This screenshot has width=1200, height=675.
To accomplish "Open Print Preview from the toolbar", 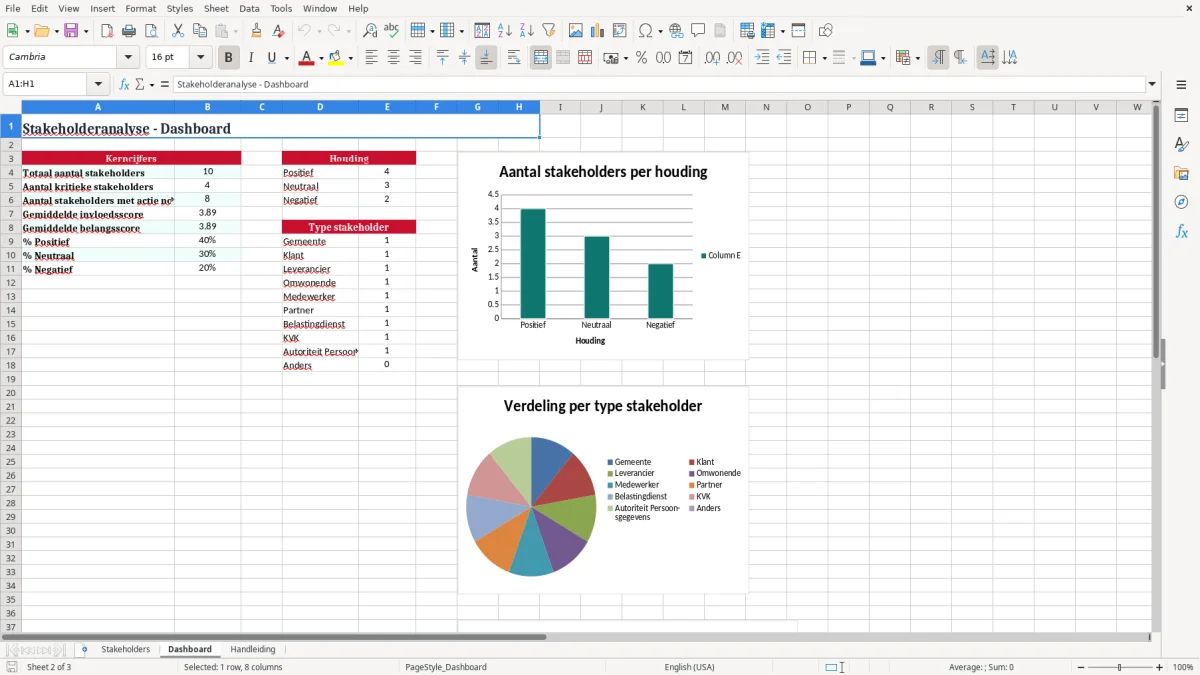I will [151, 31].
